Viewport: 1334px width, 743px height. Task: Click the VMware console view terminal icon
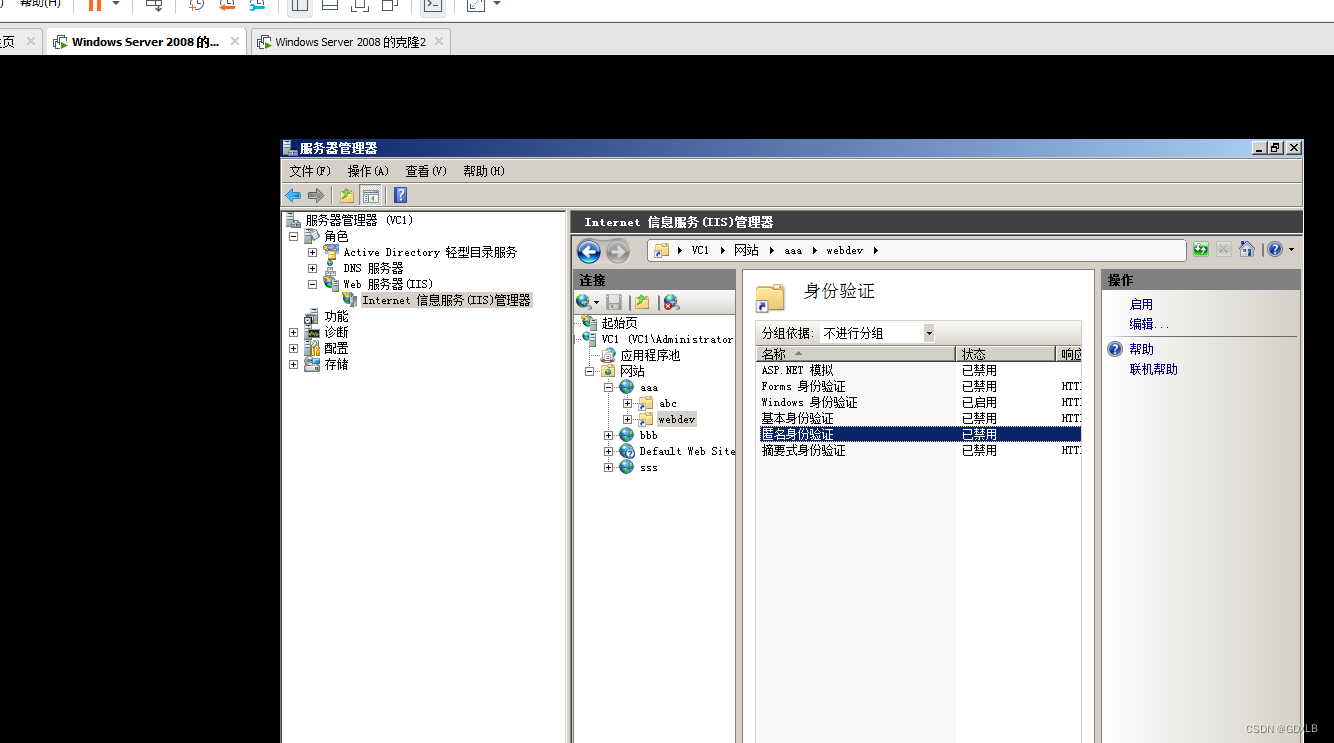432,5
